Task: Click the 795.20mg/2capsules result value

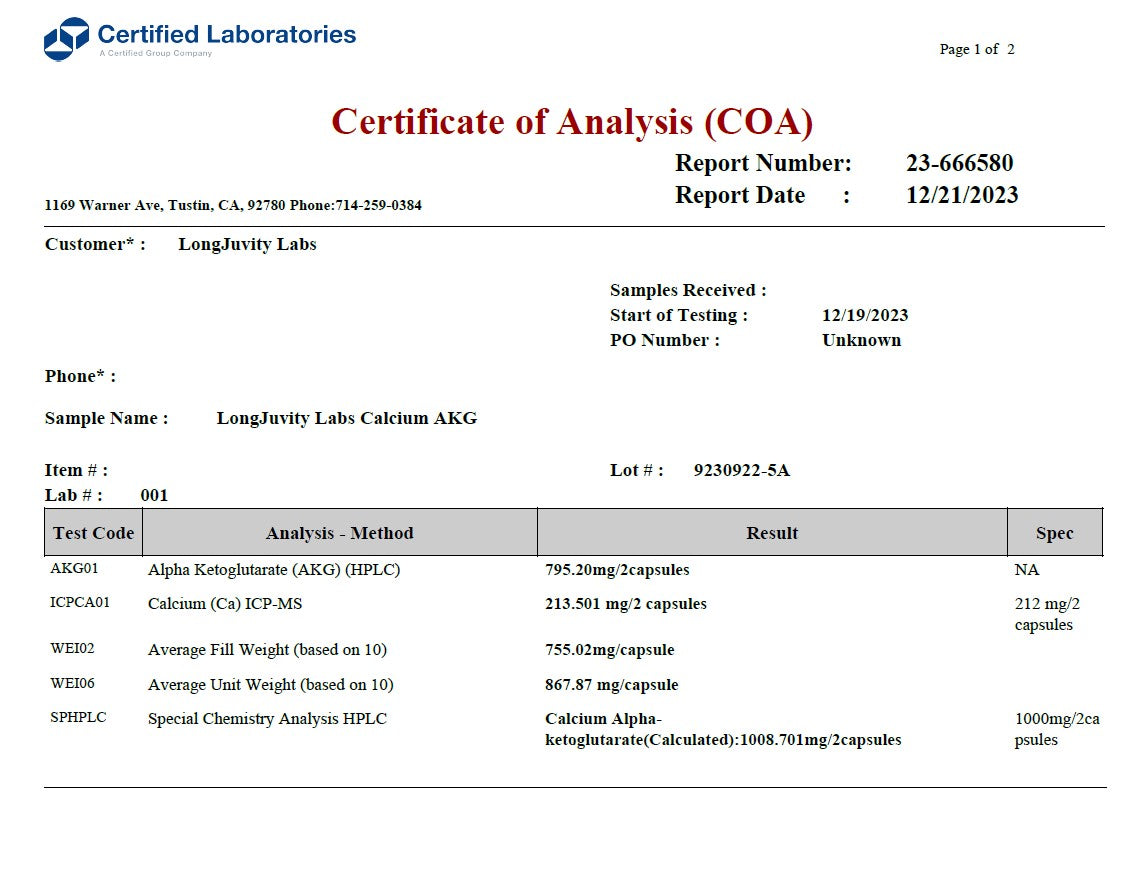Action: [x=617, y=570]
